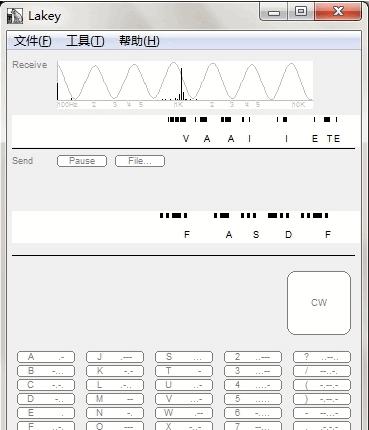Image resolution: width=369 pixels, height=430 pixels.
Task: Send letter W Morse key
Action: click(184, 413)
